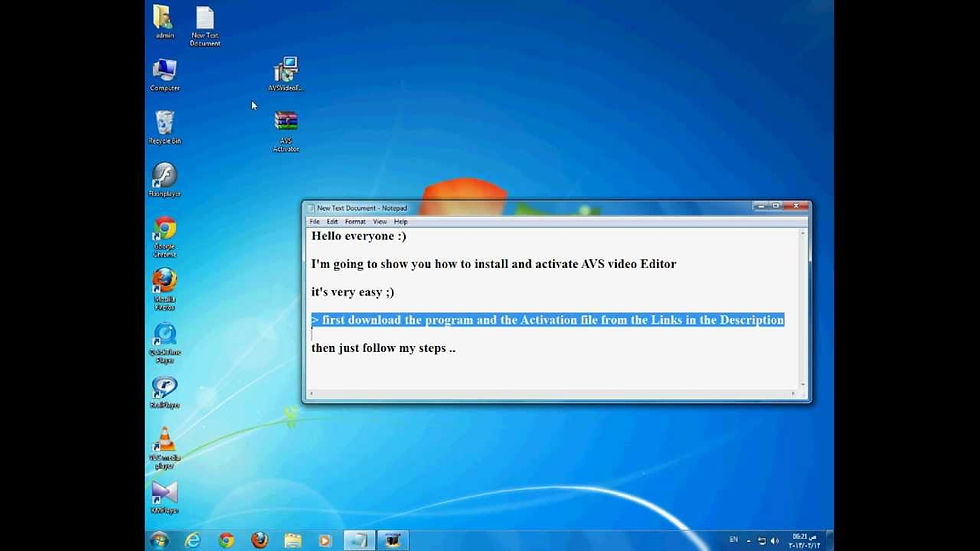Screen dimensions: 980x551
Task: Click the 'Hello everyone :)' line
Action: (359, 236)
